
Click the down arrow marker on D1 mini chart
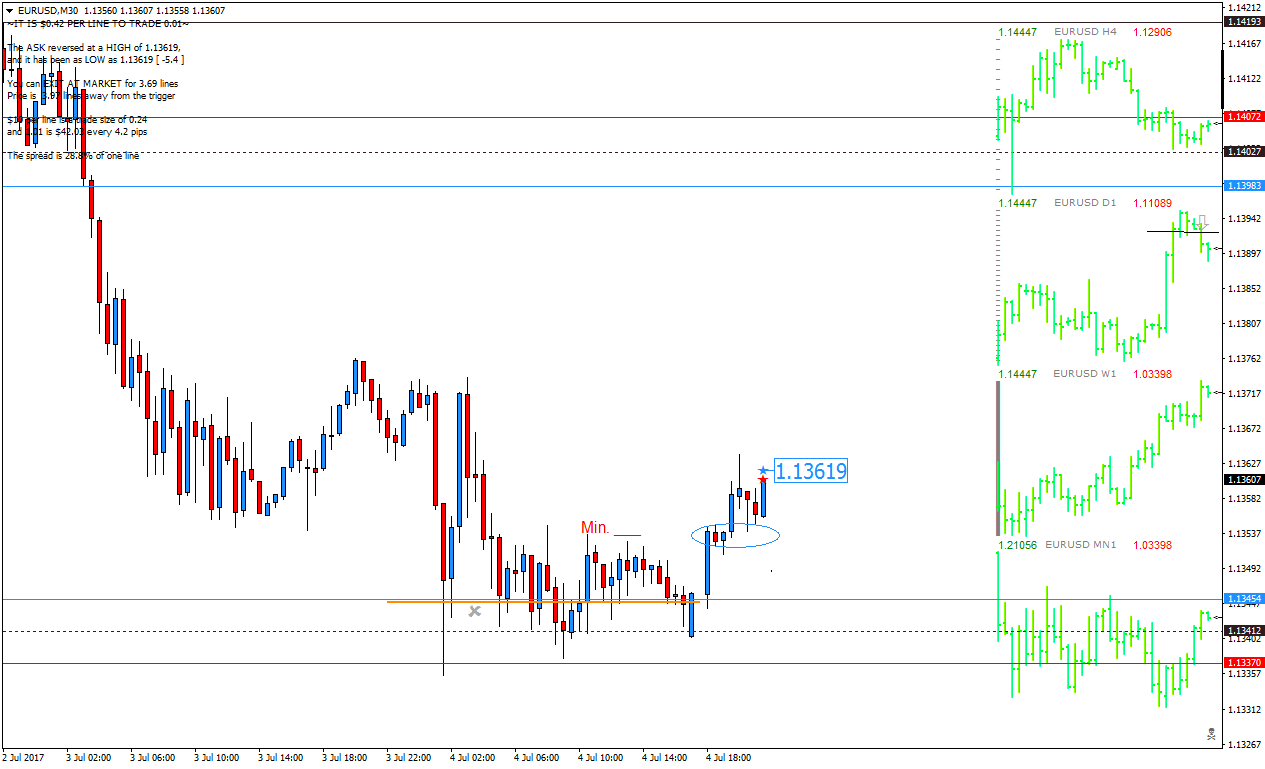click(1203, 222)
